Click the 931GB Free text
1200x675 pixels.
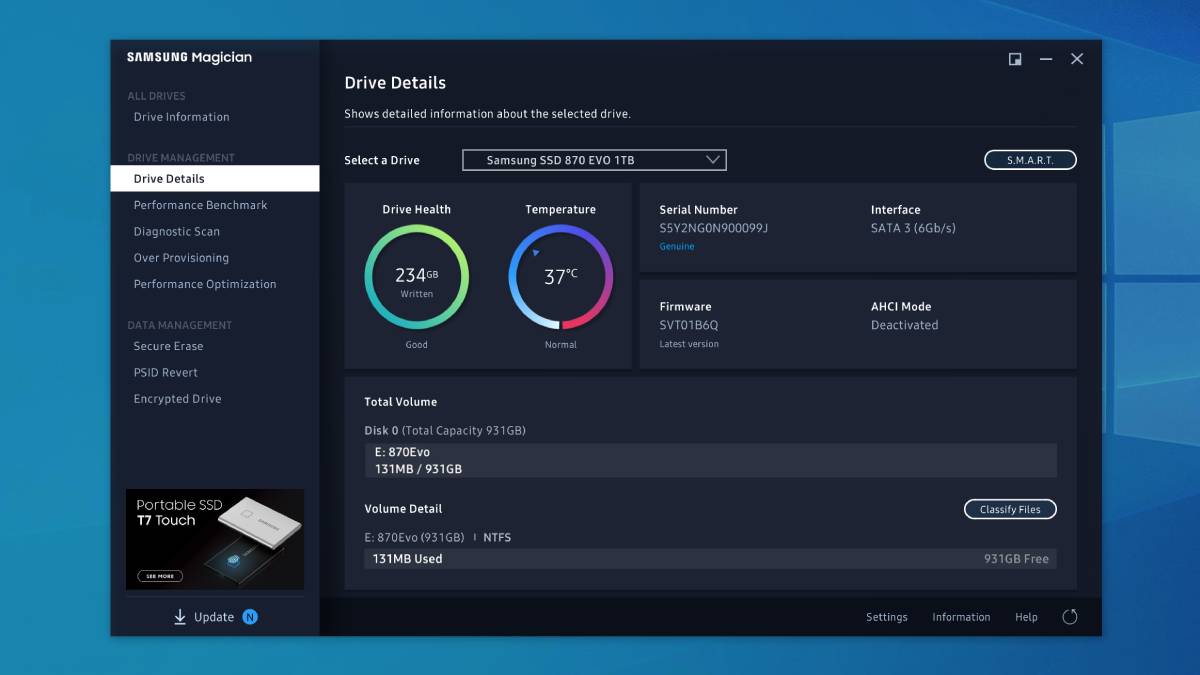1016,559
